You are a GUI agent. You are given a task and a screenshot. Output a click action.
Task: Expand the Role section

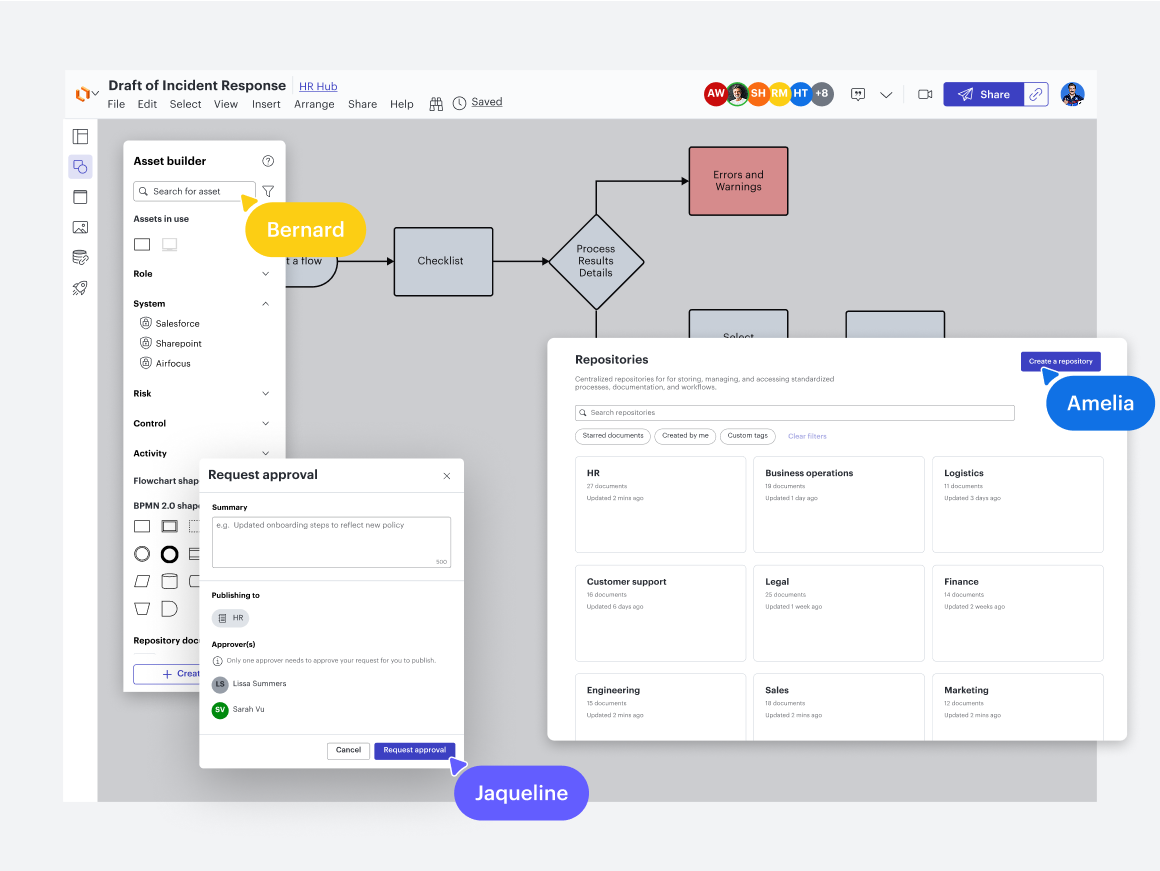(x=265, y=274)
